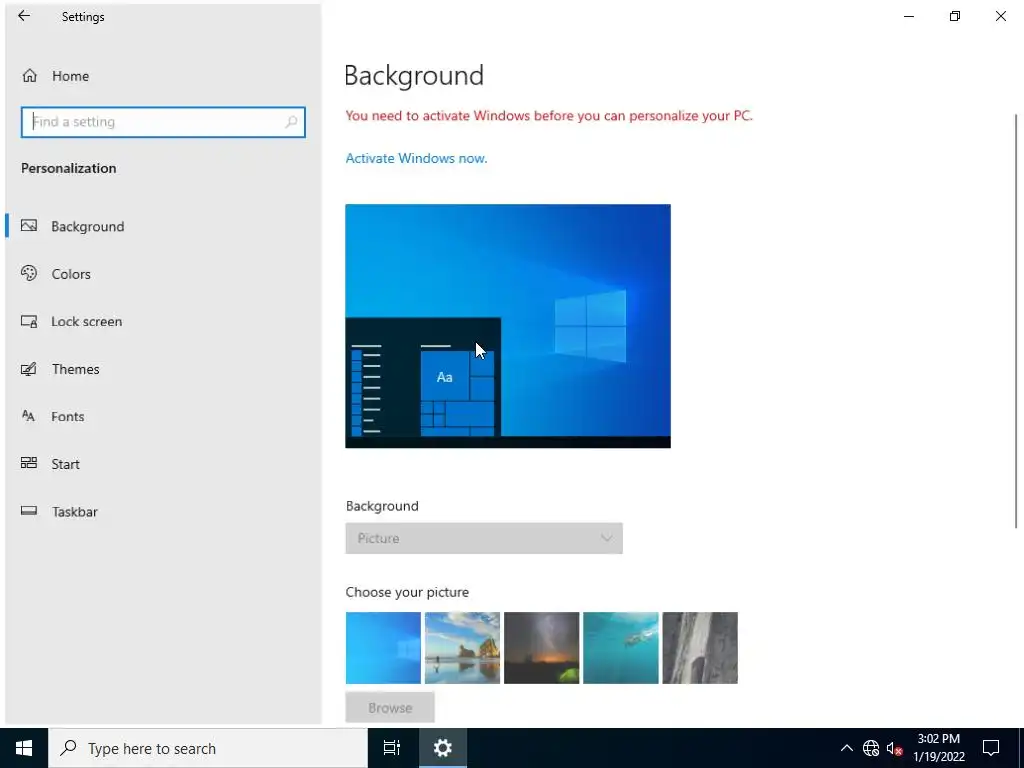Restore down the Settings window

[955, 16]
